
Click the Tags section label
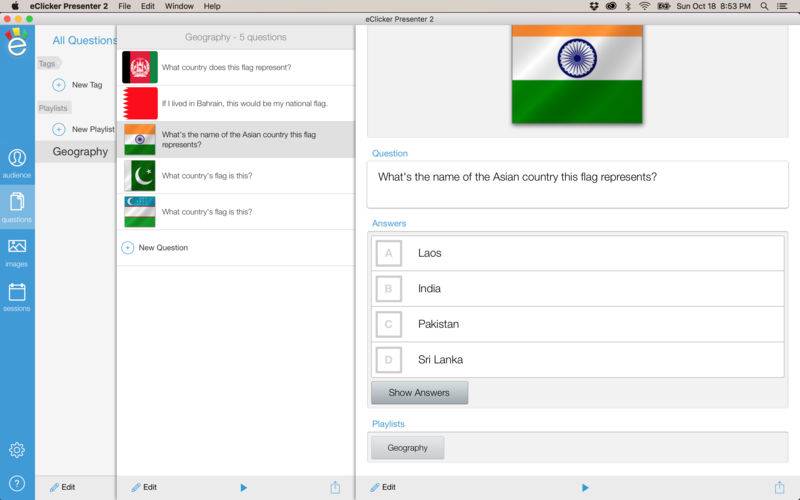(x=48, y=63)
